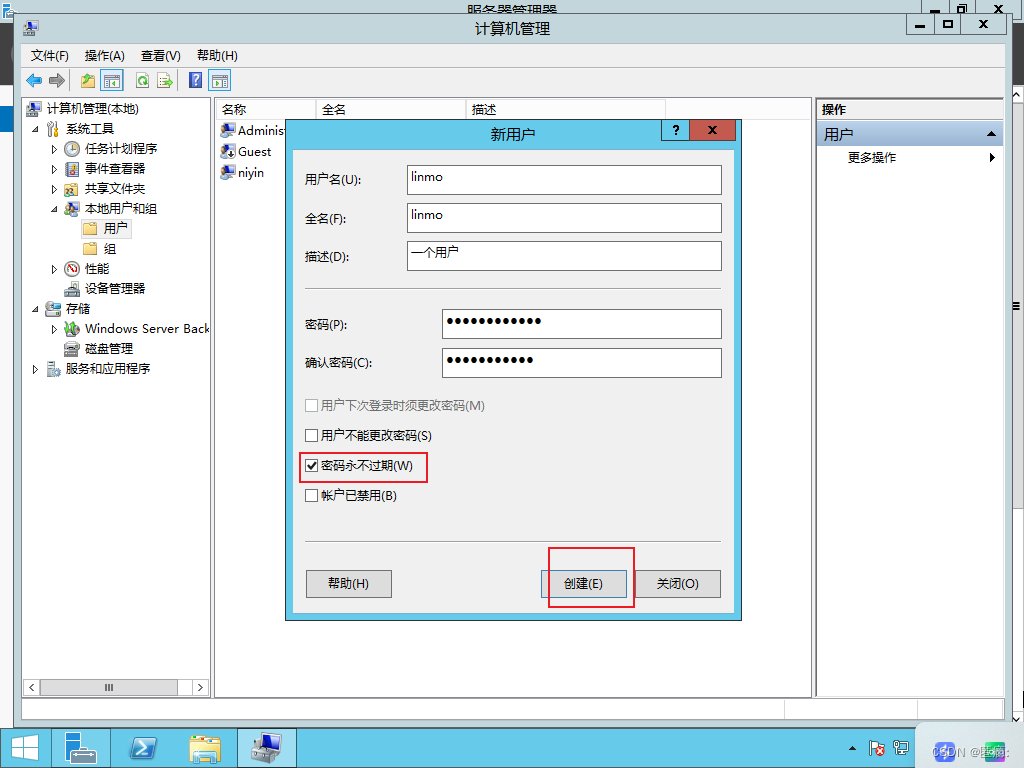Screen dimensions: 1024x768
Task: Click the 描述(D) input field
Action: coord(564,255)
